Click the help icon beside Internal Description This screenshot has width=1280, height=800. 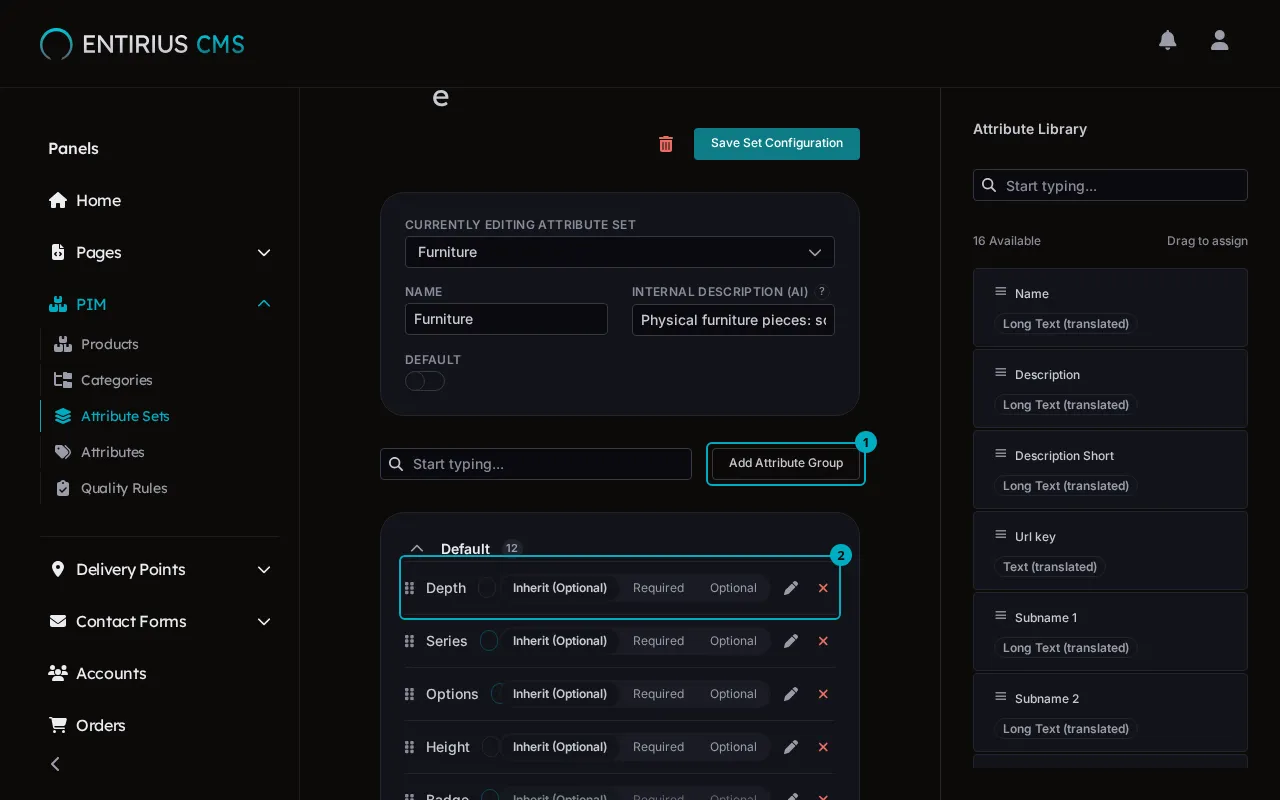tap(822, 292)
